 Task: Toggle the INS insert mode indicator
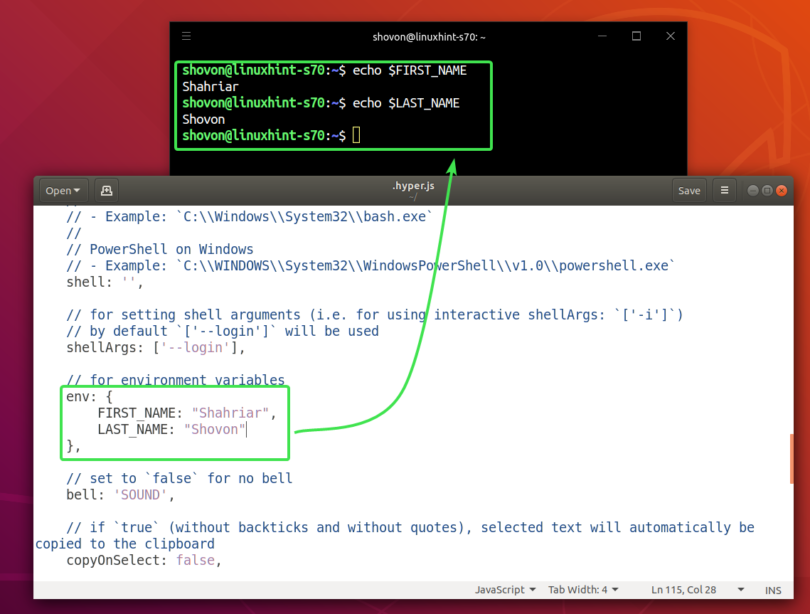coord(773,590)
